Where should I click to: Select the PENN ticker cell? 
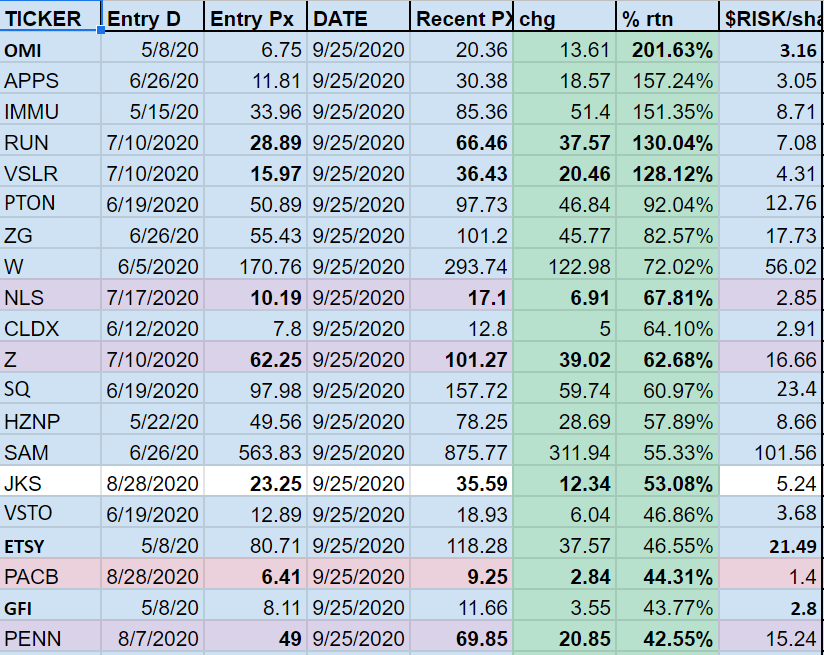click(x=50, y=638)
